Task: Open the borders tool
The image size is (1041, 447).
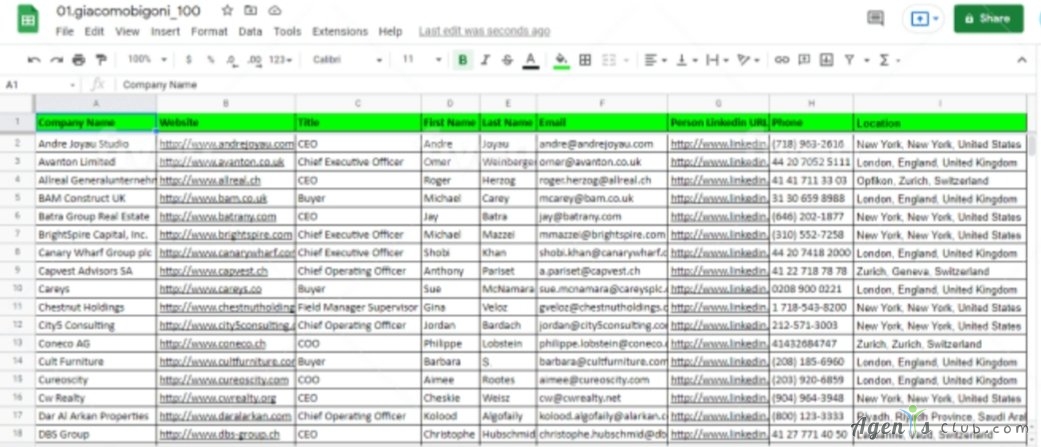Action: pos(585,60)
